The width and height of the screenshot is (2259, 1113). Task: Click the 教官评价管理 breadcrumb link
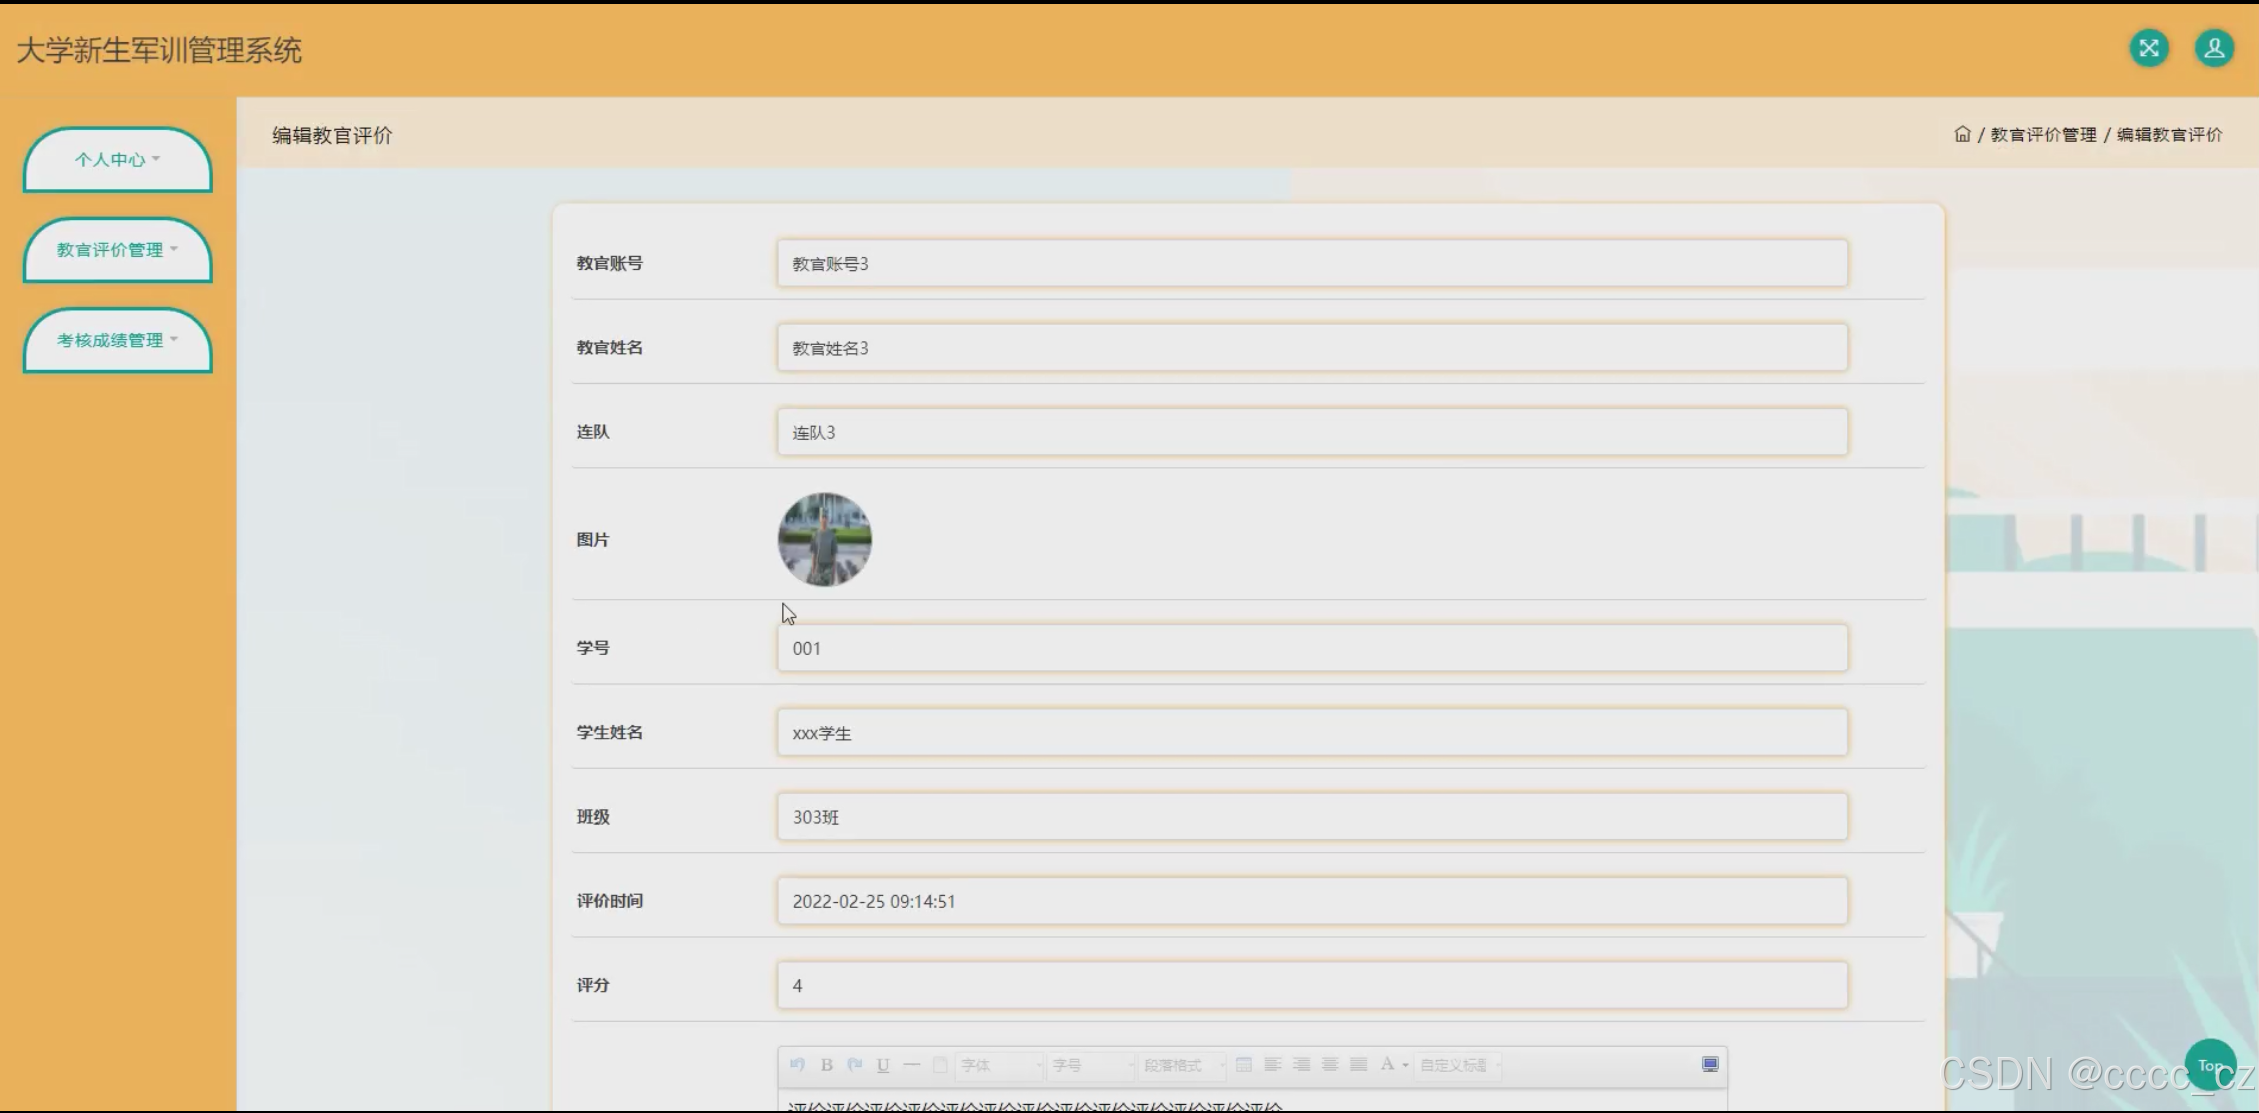(2043, 135)
